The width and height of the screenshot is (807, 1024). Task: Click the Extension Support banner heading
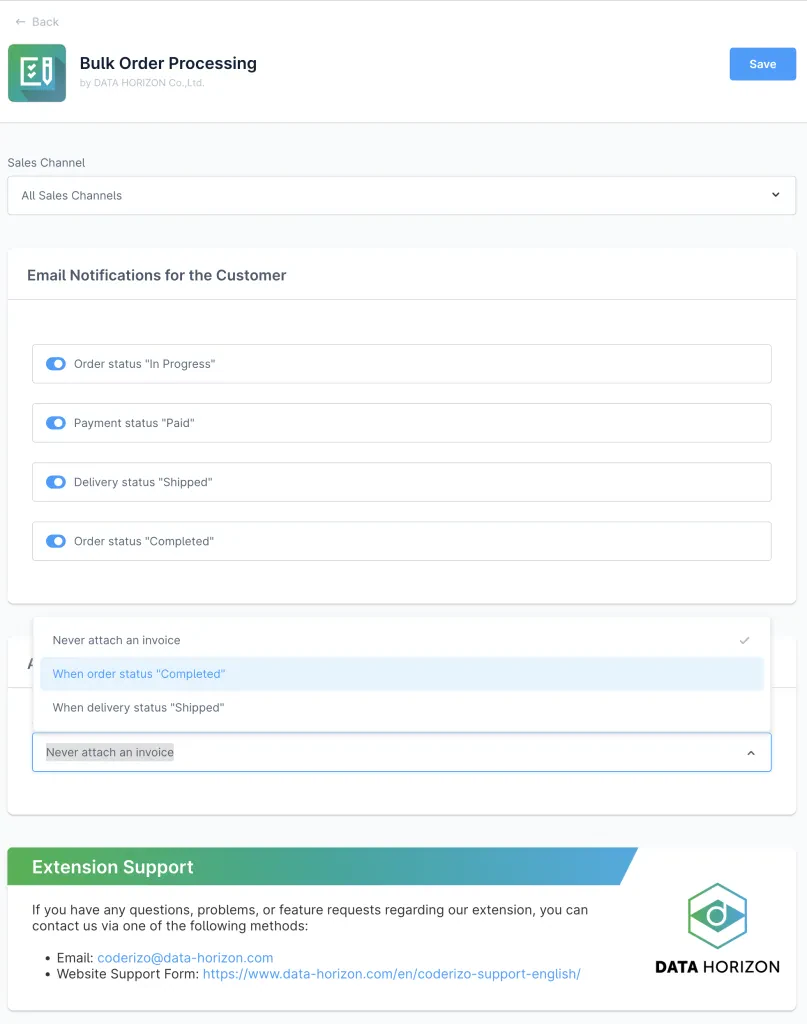tap(113, 867)
